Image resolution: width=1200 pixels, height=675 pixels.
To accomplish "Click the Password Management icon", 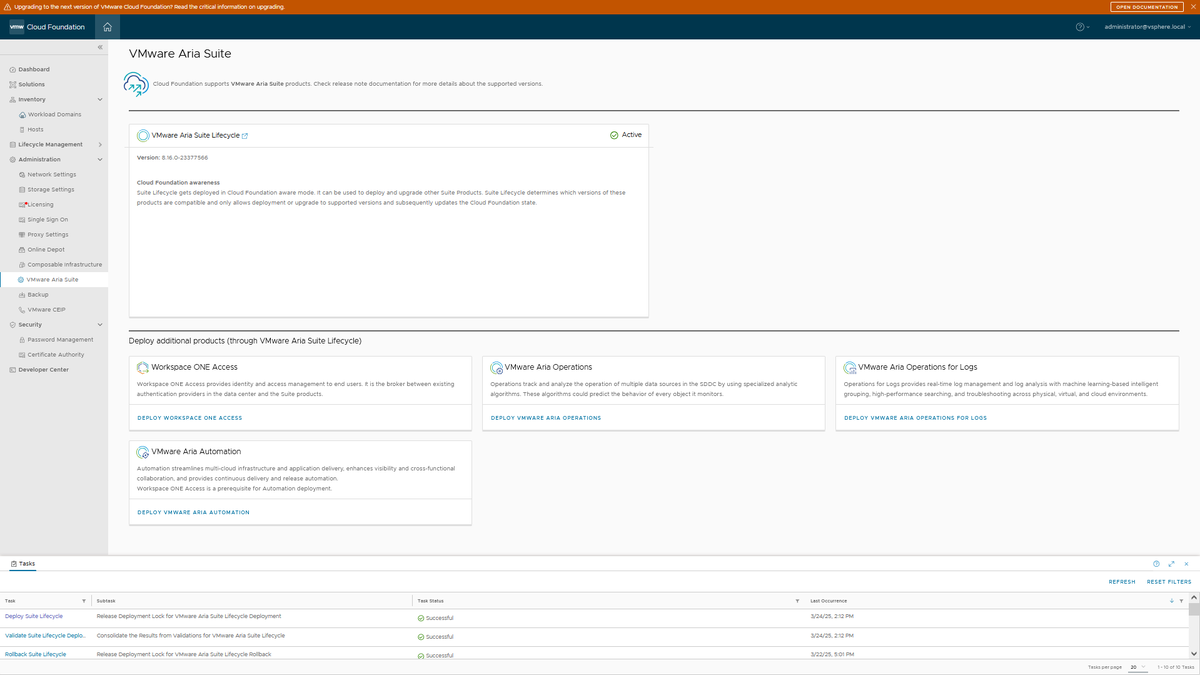I will point(22,339).
